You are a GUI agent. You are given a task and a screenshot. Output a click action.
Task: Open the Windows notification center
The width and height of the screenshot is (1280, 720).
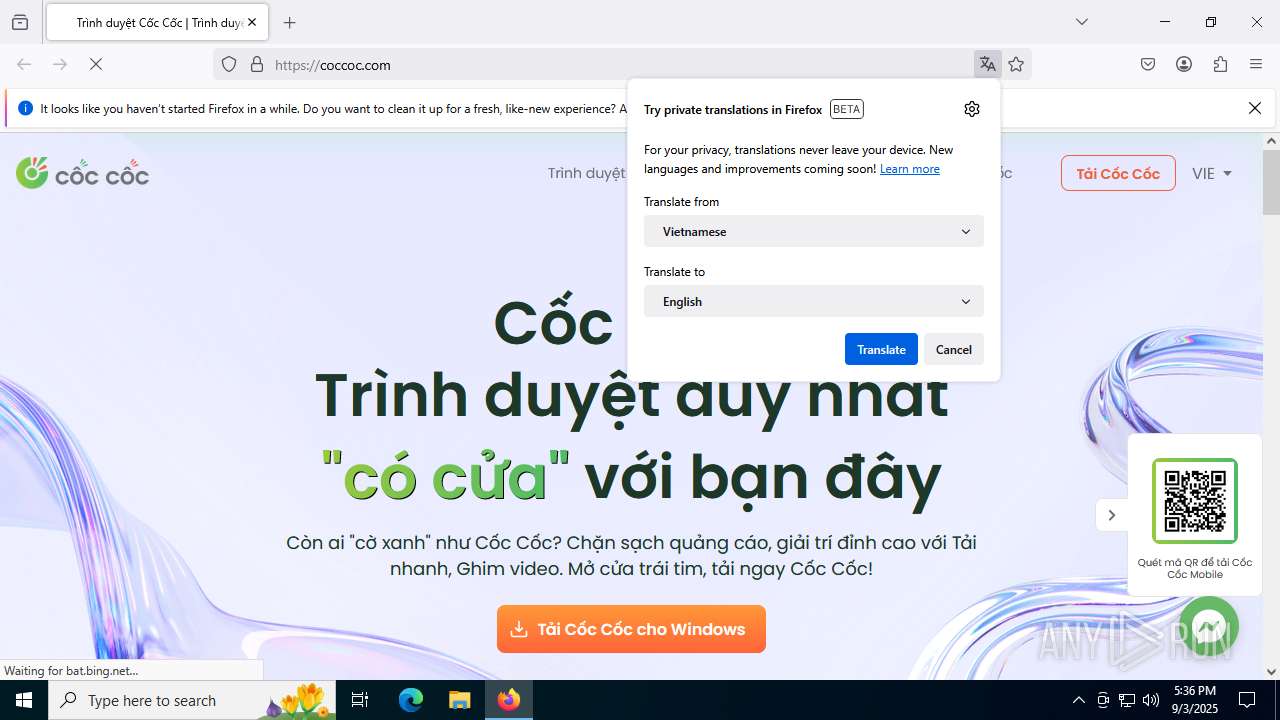[1247, 700]
